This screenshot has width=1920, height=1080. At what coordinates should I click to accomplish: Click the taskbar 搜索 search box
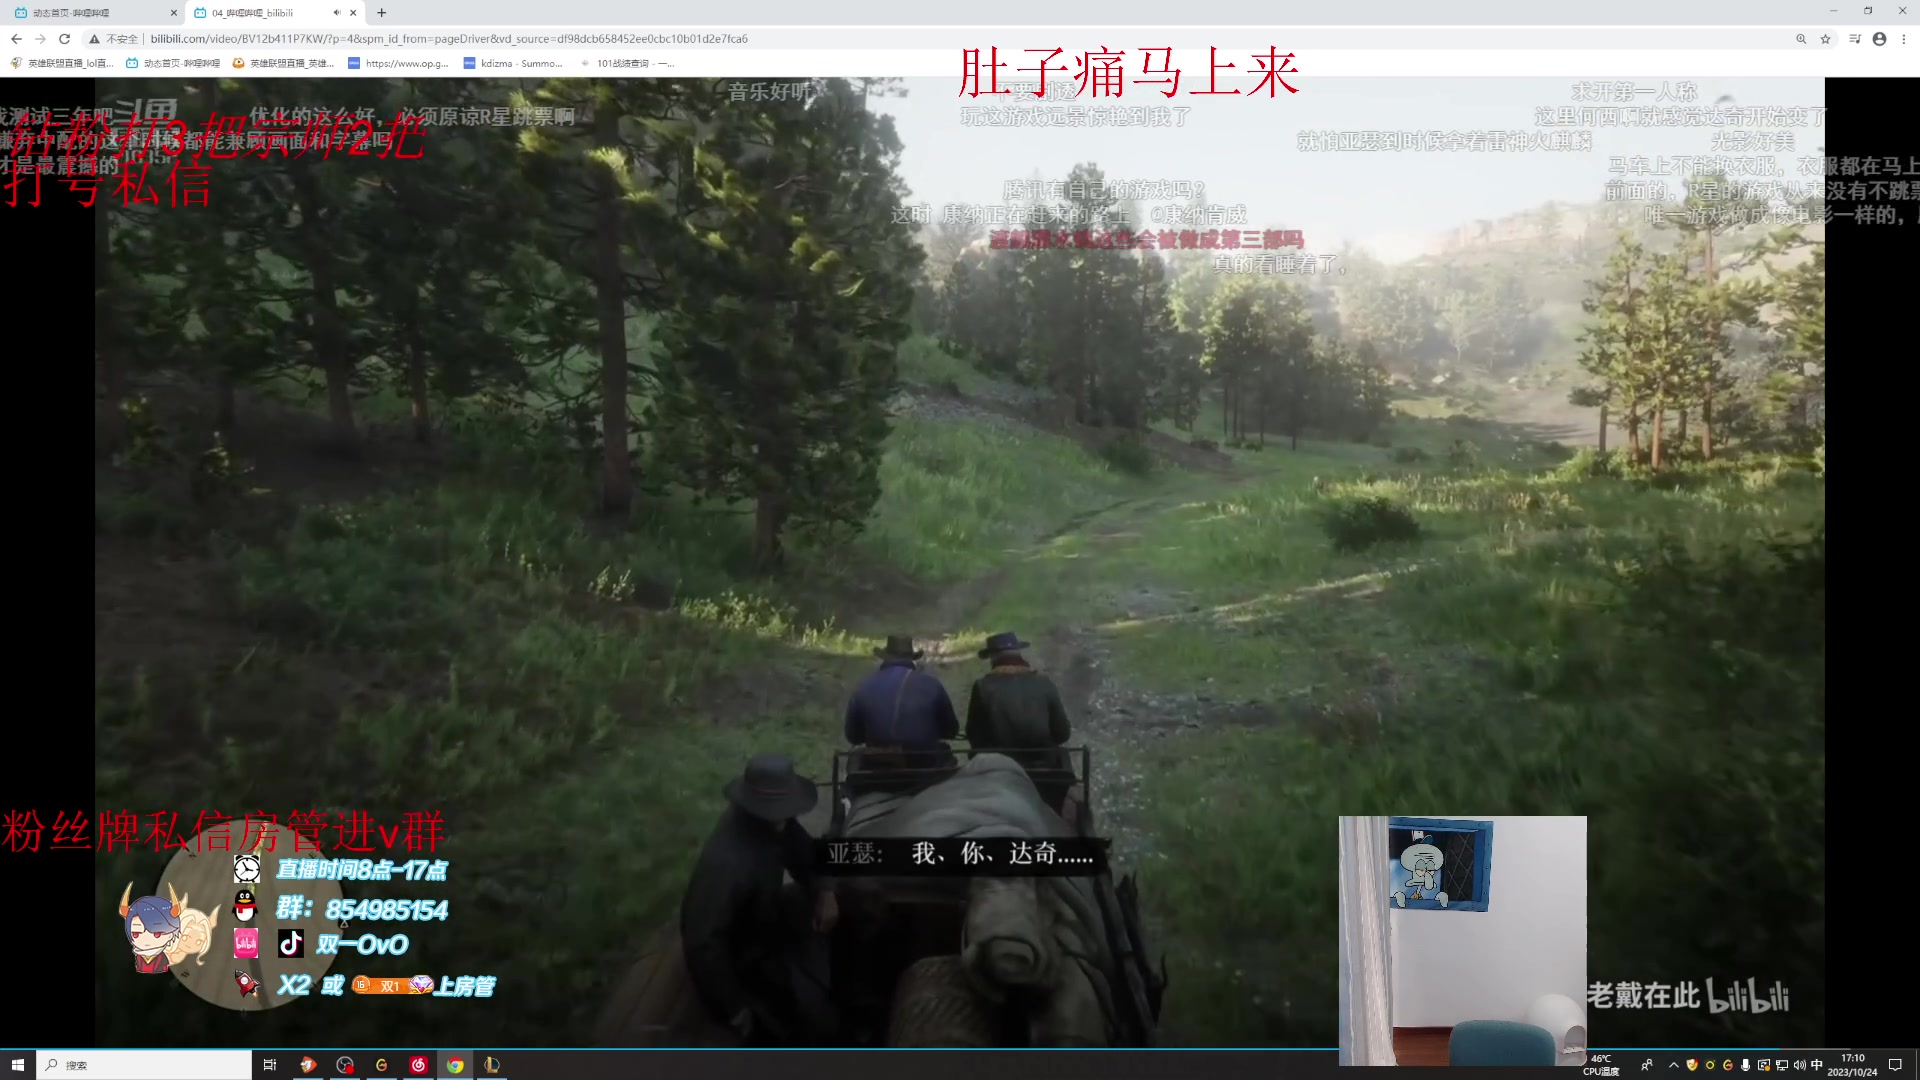(144, 1065)
